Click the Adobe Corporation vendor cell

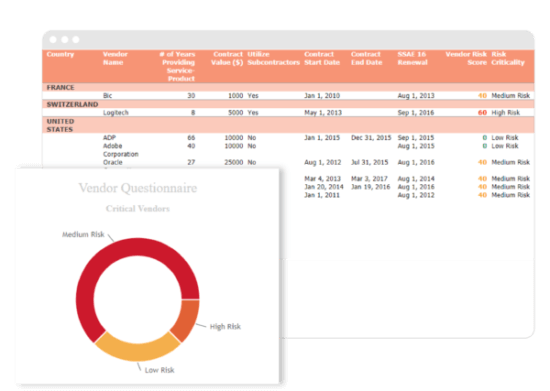[x=121, y=150]
